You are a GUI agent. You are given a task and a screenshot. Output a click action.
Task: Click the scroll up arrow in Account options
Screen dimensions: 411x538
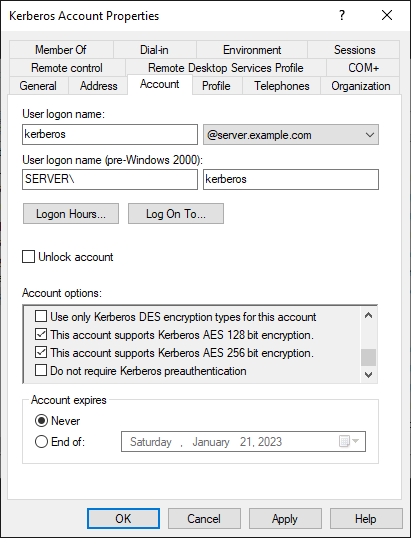point(368,315)
